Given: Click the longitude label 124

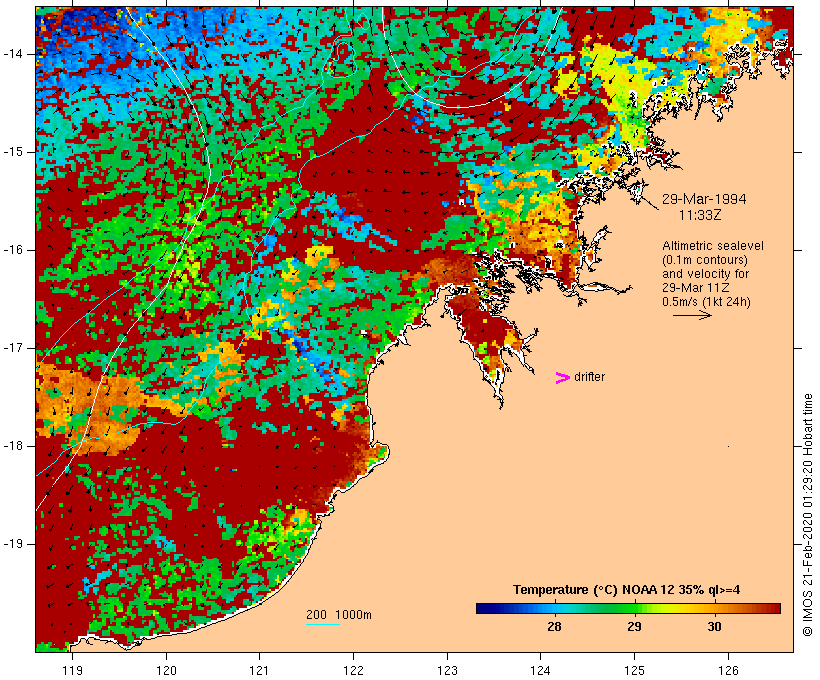Looking at the screenshot, I should tap(540, 671).
